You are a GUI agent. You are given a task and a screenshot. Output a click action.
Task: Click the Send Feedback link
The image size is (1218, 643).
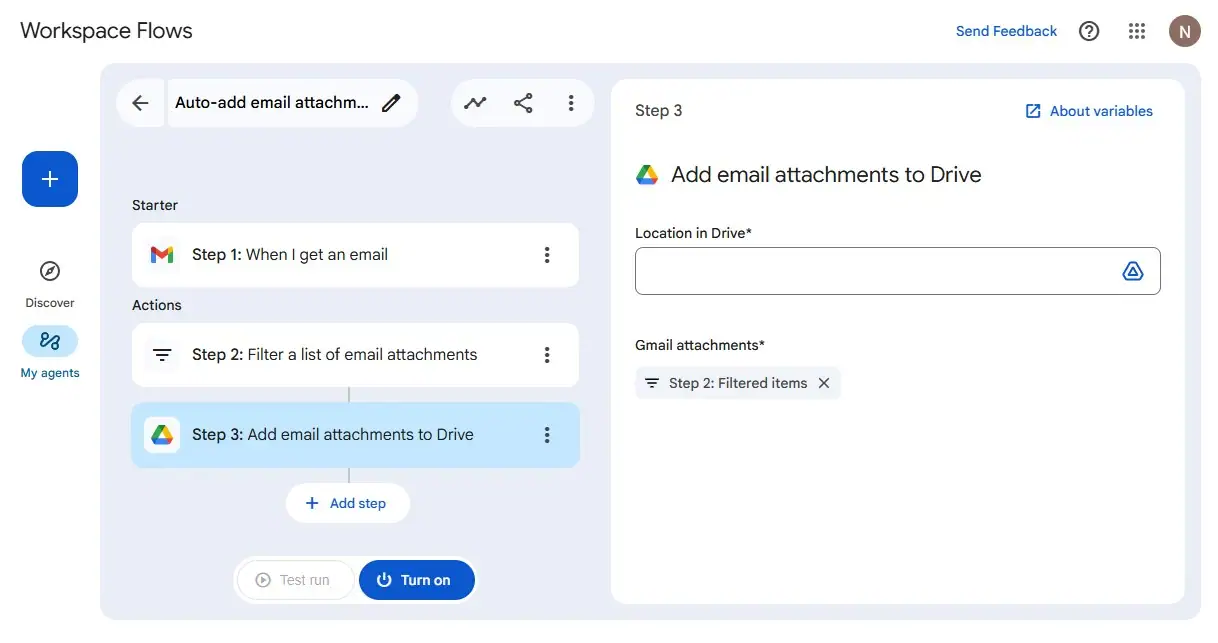click(x=1006, y=30)
